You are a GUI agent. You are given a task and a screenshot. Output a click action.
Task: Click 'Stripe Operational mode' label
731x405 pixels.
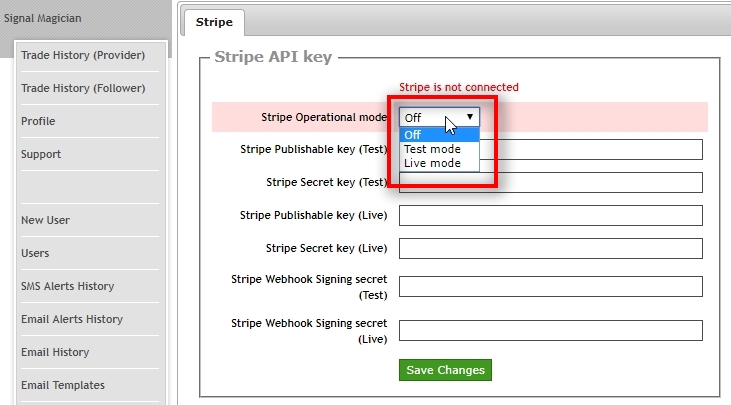click(x=324, y=117)
